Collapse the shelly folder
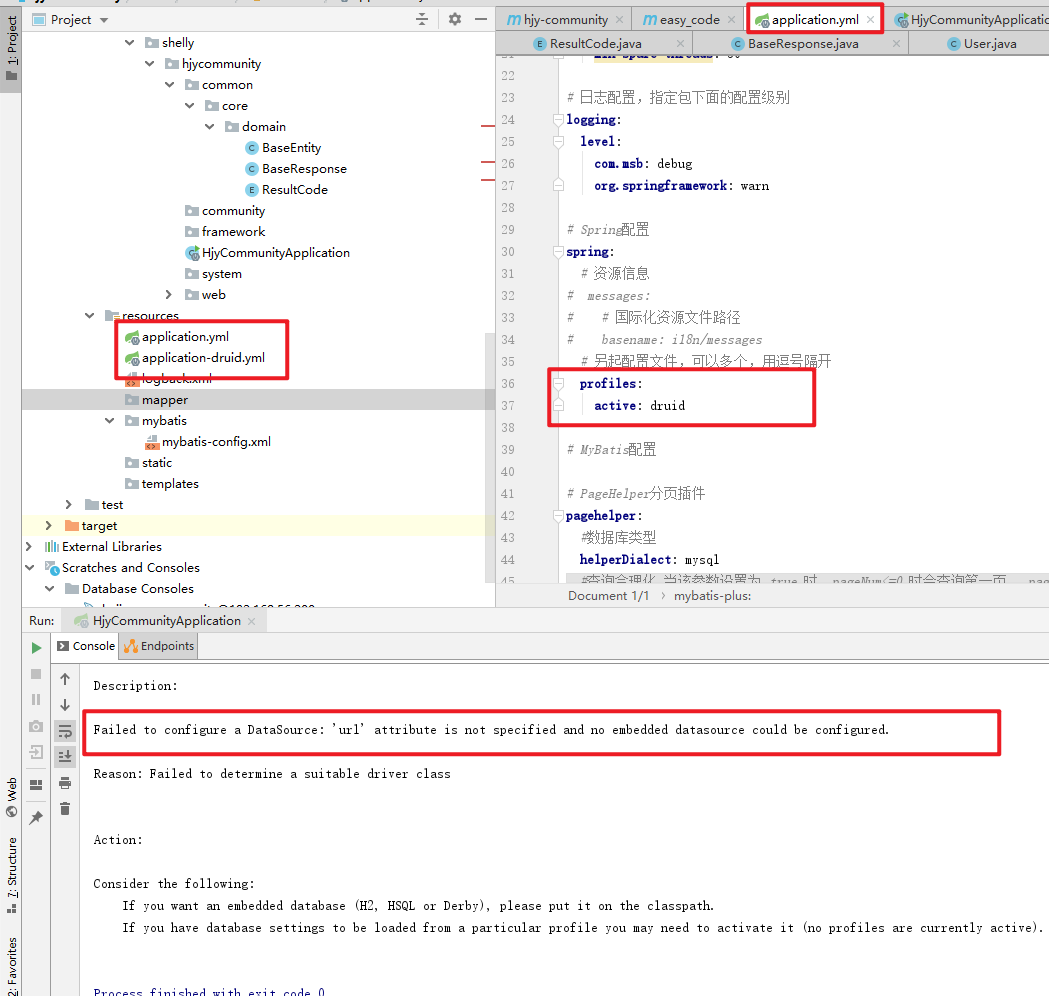 pos(129,43)
